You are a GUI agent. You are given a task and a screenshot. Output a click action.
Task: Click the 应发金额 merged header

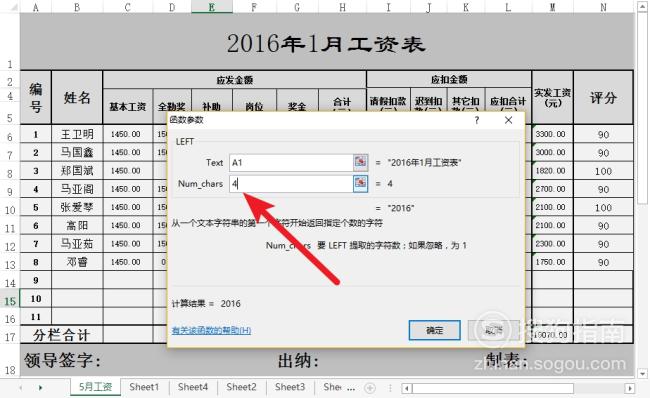click(235, 80)
